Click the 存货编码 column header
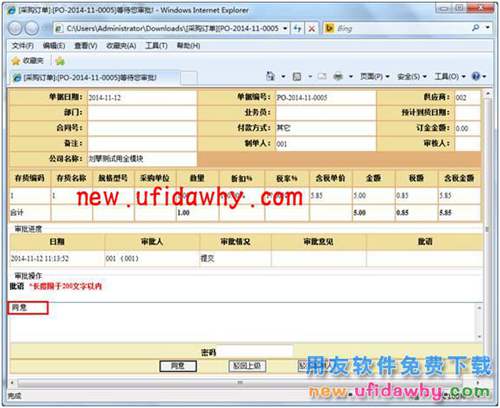Screen dimensions: 500x408 coord(30,178)
